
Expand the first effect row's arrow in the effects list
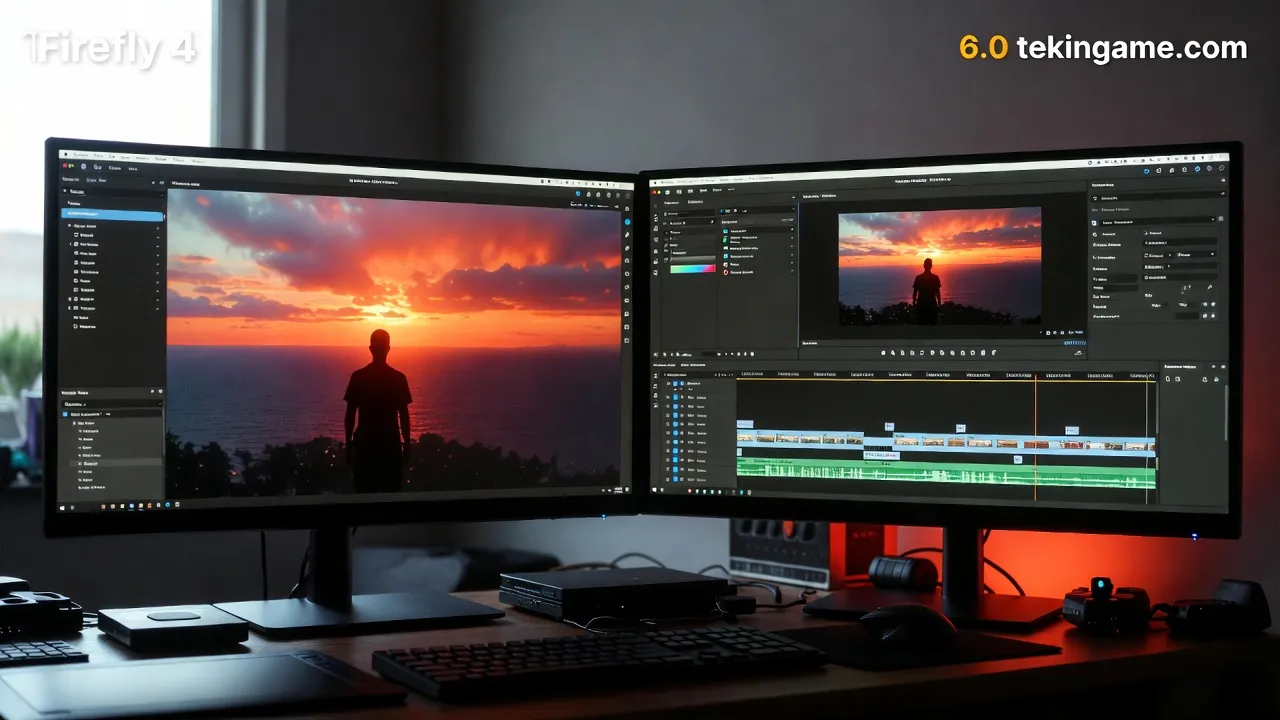pos(792,230)
